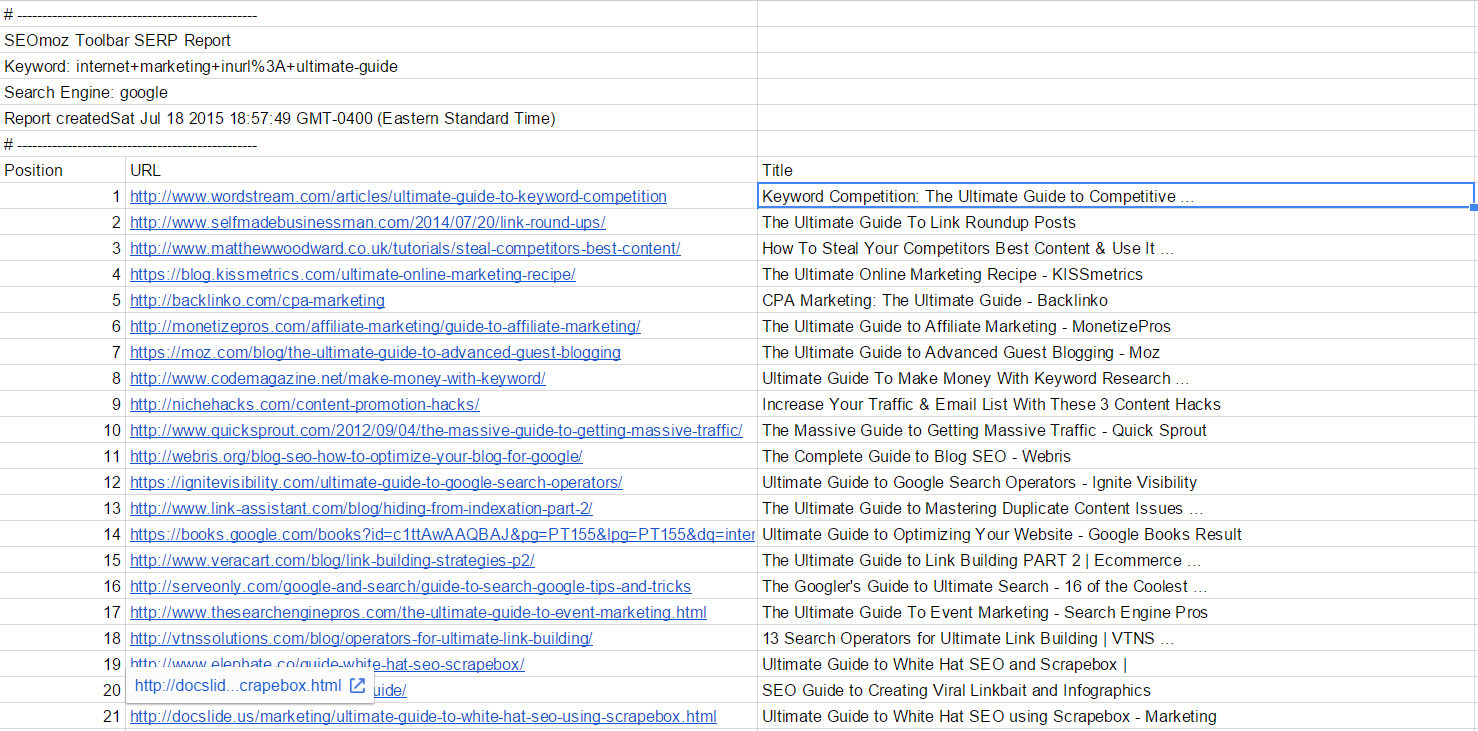Select title 'Optimizing Your Website - Google Books Result'

pos(1117,534)
